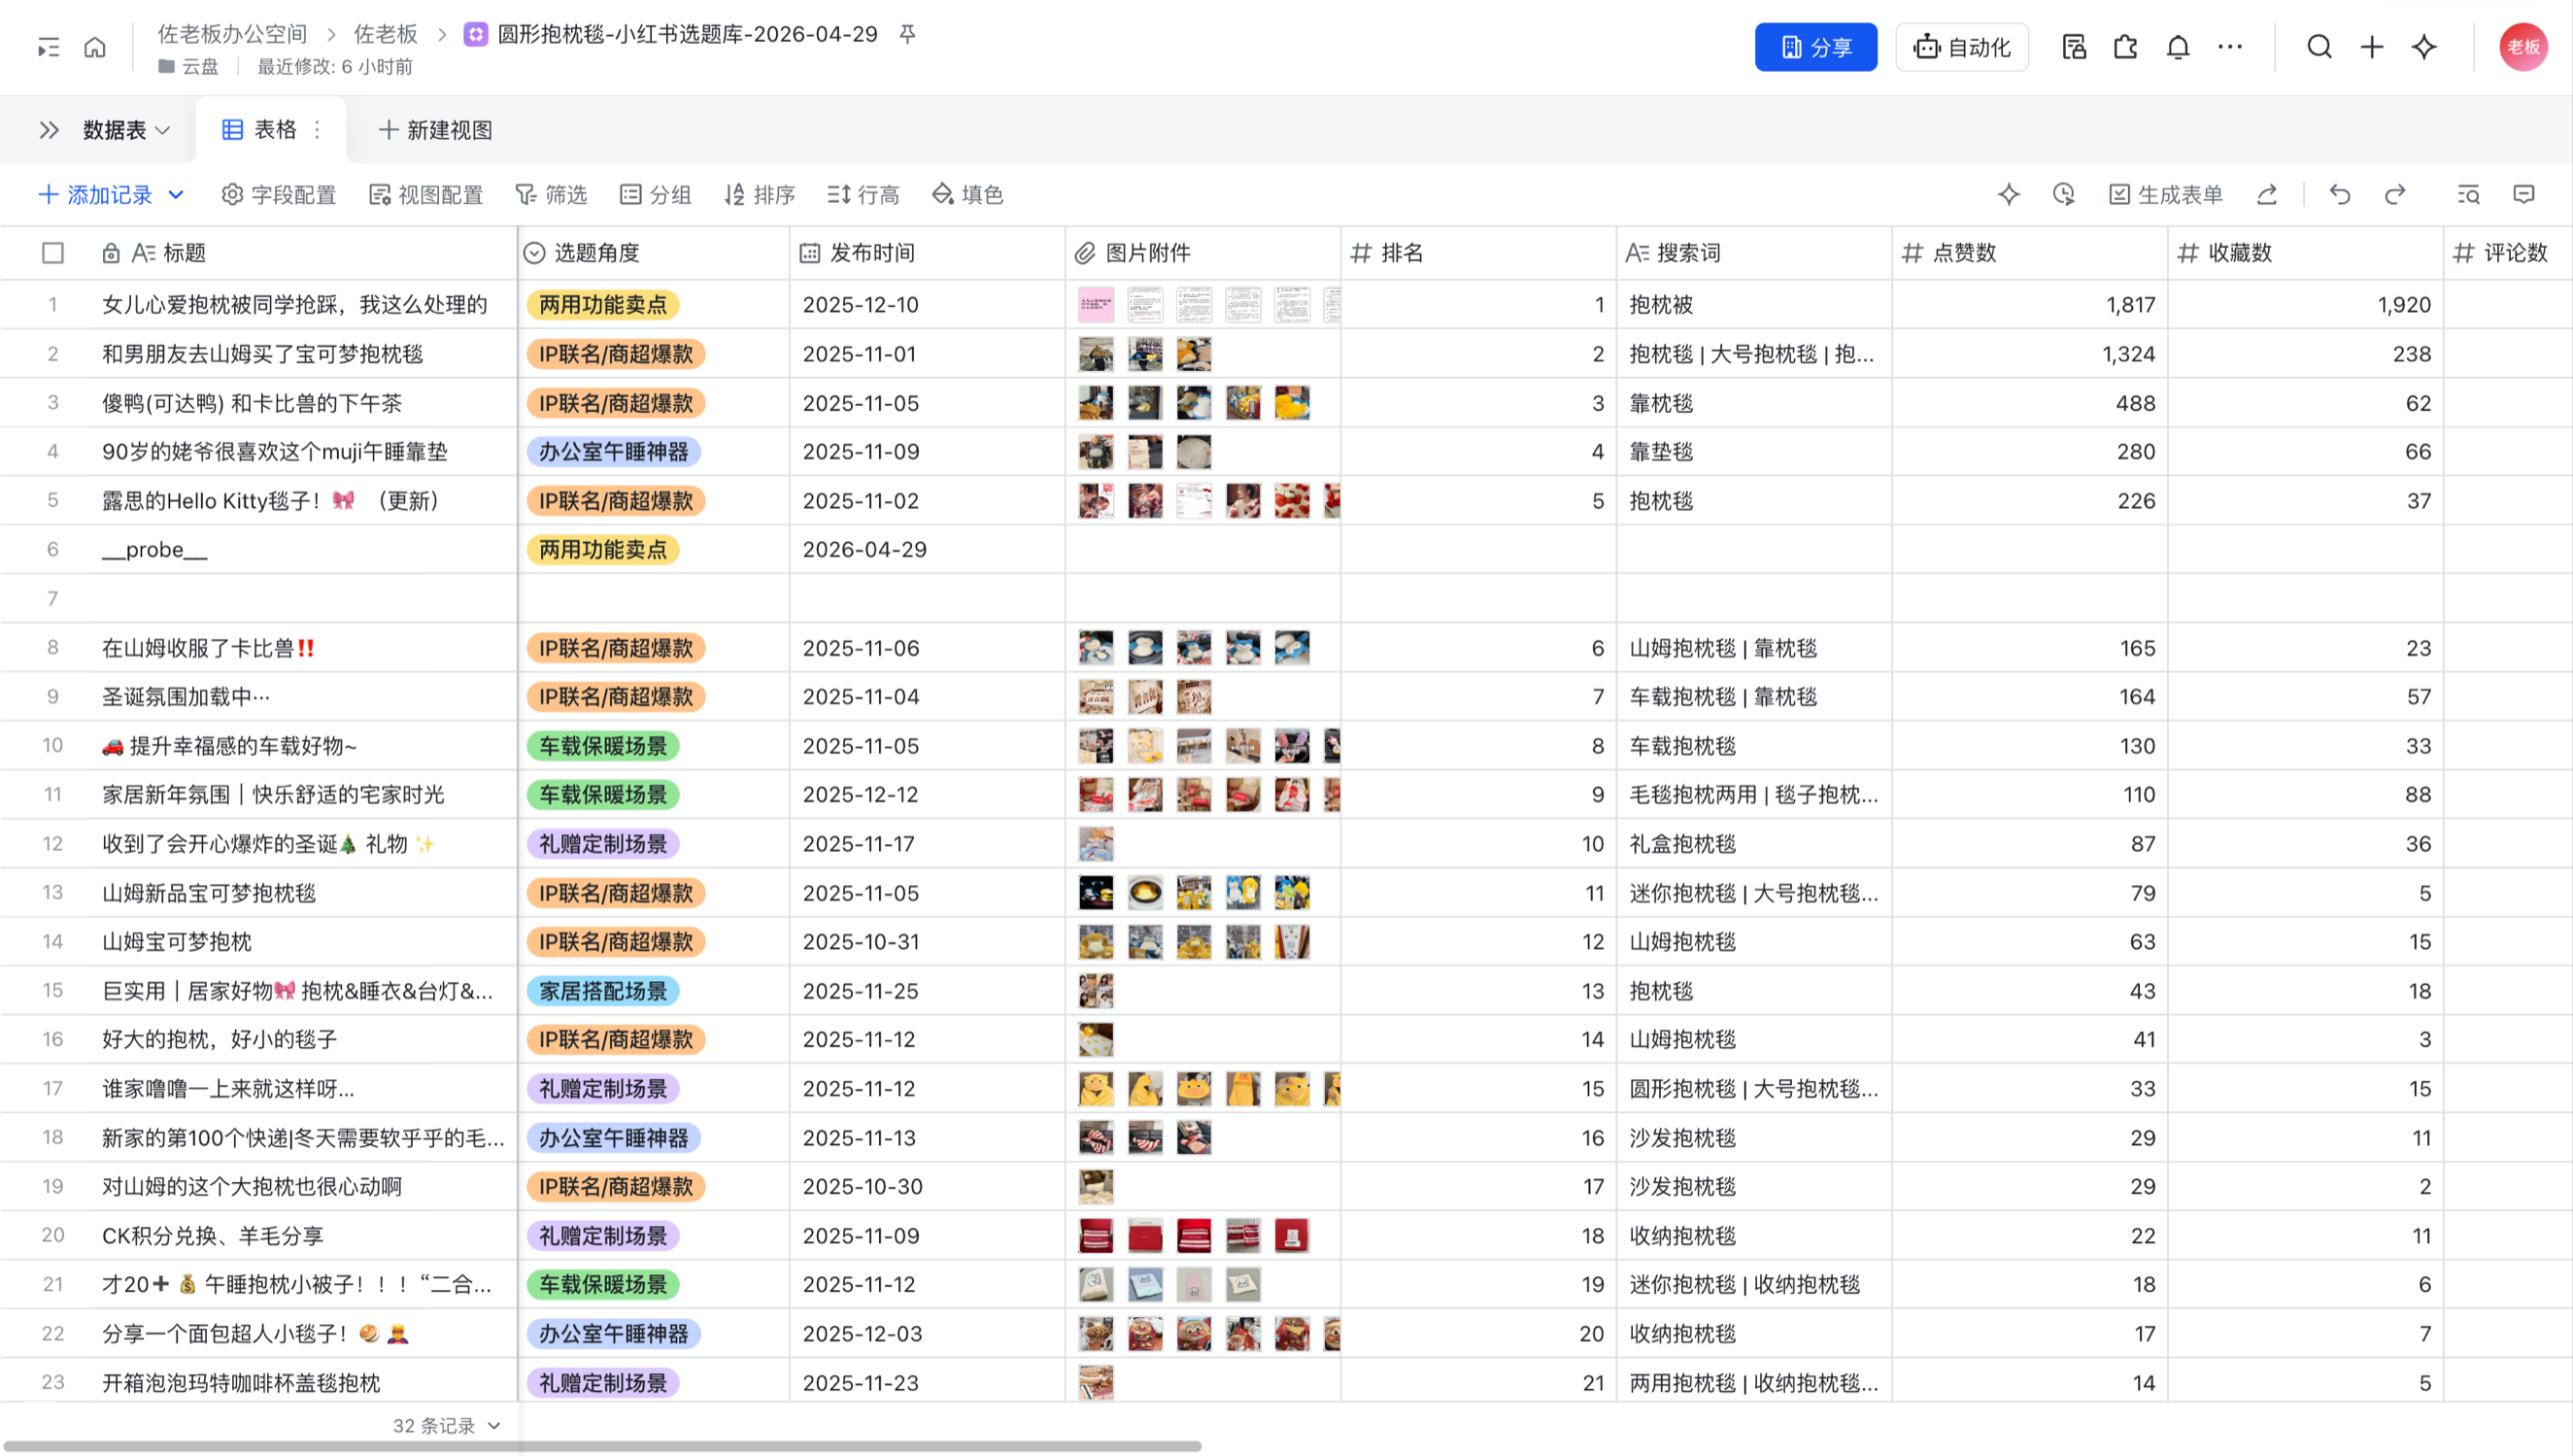
Task: Open the 筛选 filter tool
Action: click(x=551, y=194)
